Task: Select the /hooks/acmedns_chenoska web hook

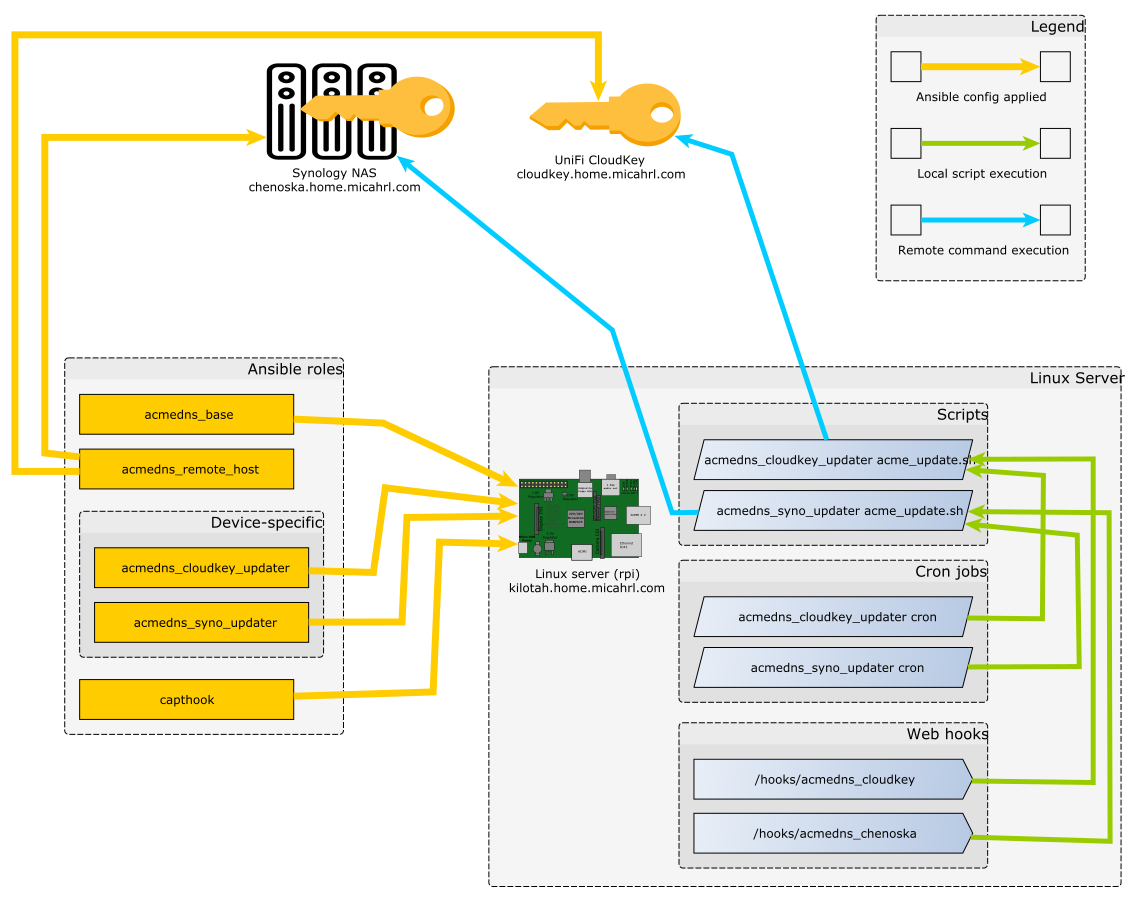Action: coord(832,833)
